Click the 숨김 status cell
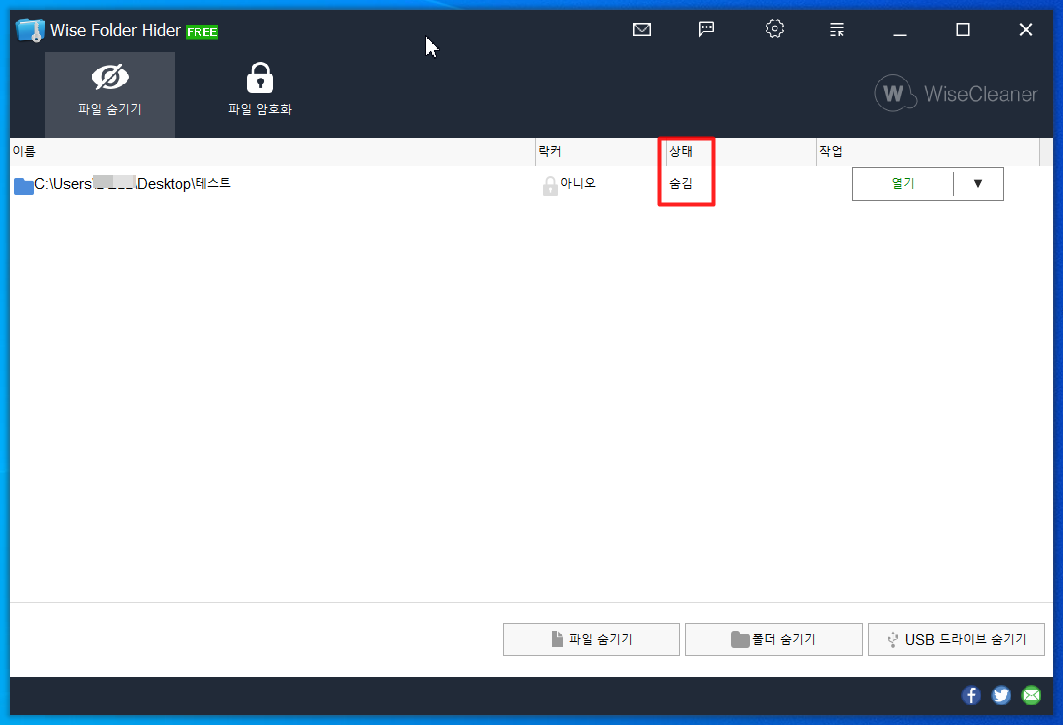This screenshot has width=1063, height=725. click(681, 183)
